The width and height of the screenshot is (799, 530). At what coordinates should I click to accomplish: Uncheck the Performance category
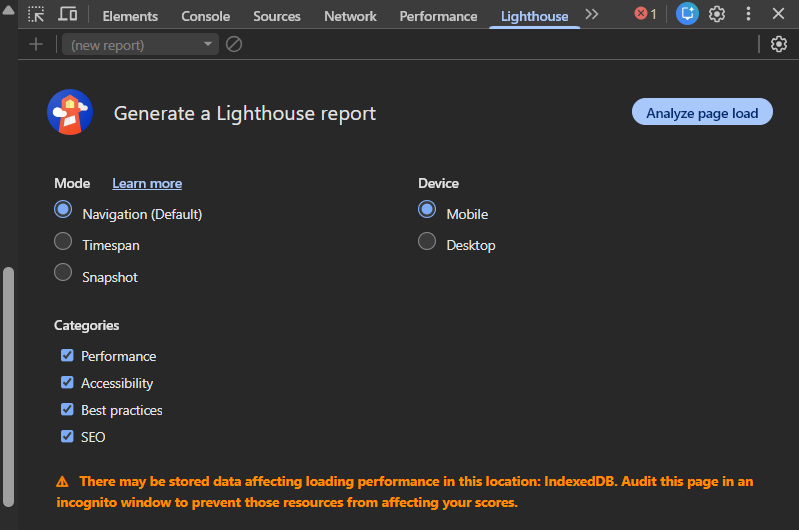pyautogui.click(x=67, y=355)
